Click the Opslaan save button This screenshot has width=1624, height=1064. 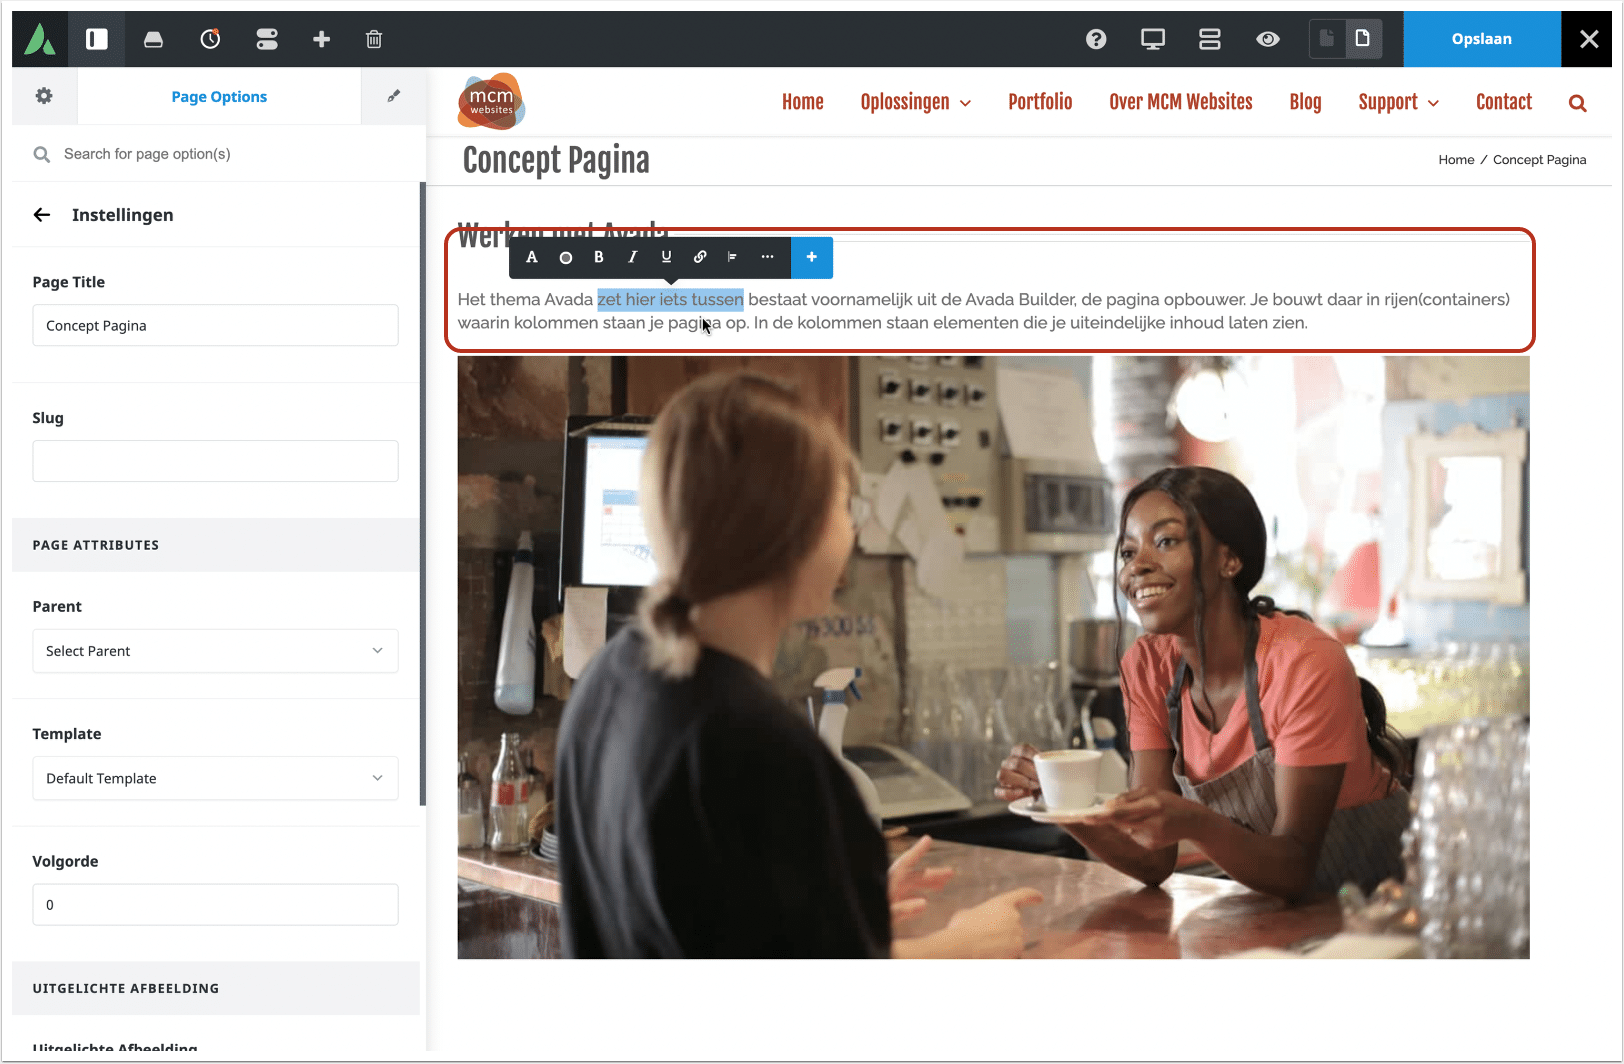(x=1482, y=39)
